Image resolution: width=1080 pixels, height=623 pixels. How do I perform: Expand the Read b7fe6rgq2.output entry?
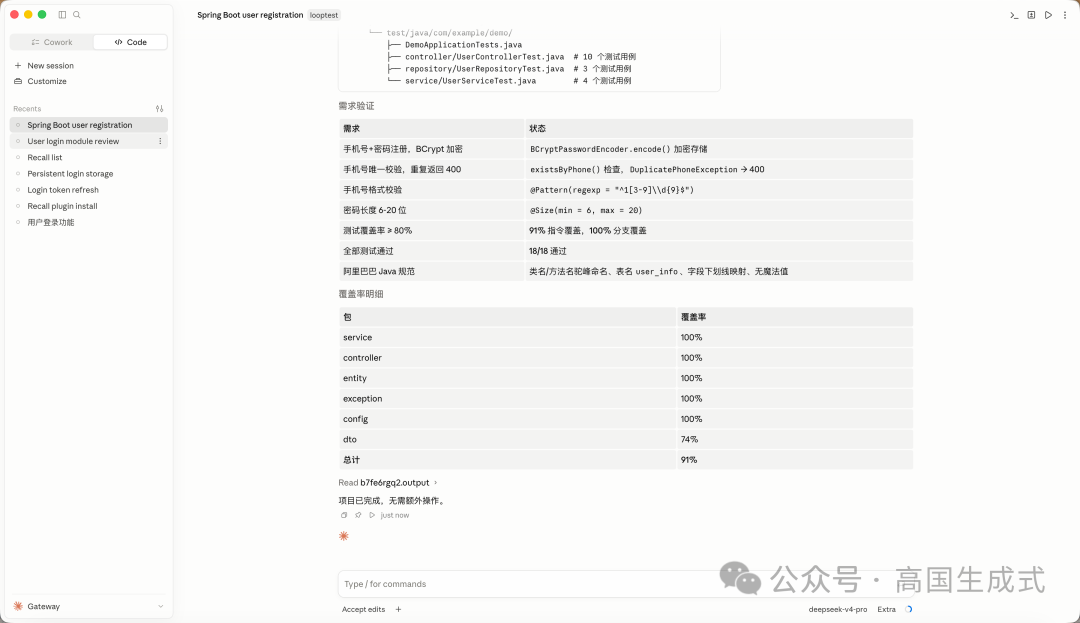(388, 483)
